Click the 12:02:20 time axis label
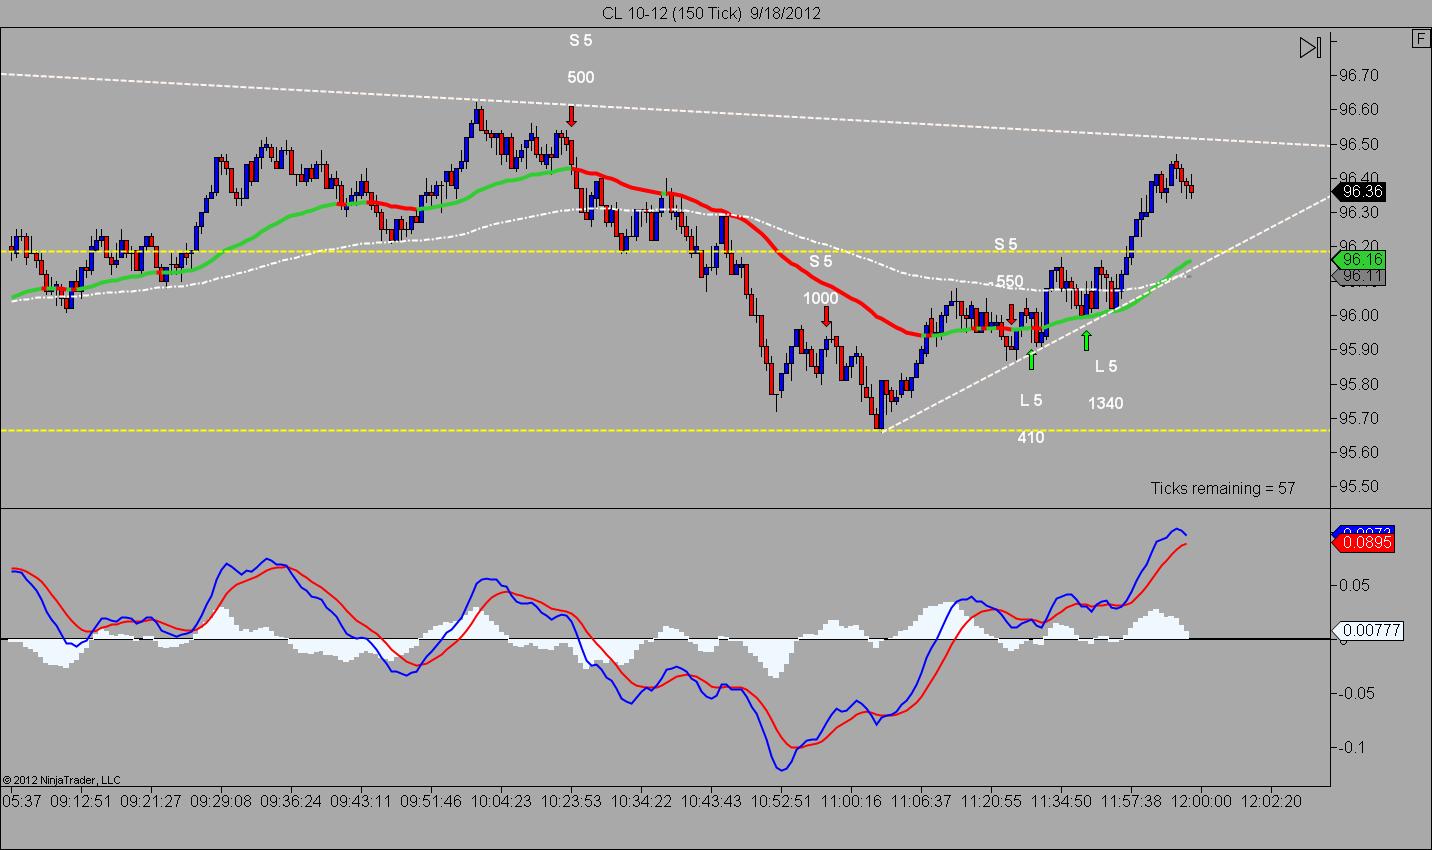The width and height of the screenshot is (1432, 850). (1271, 801)
